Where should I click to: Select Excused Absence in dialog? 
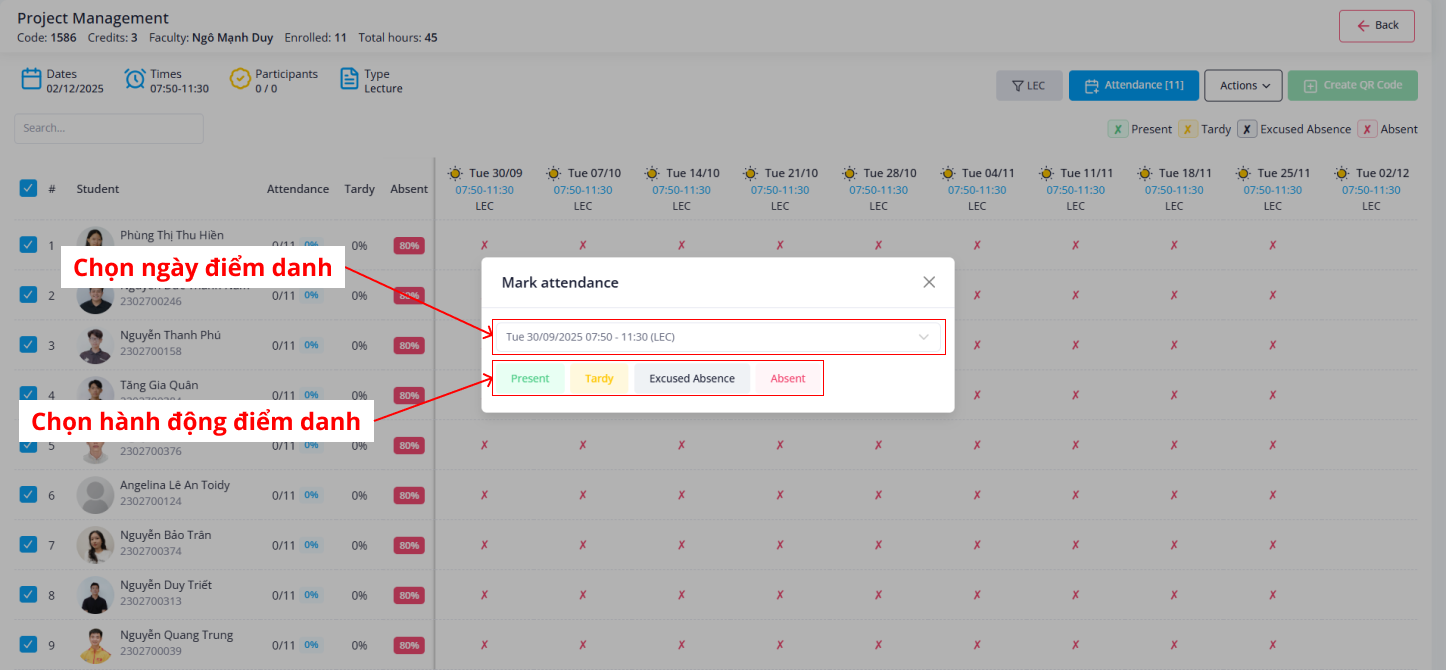692,379
